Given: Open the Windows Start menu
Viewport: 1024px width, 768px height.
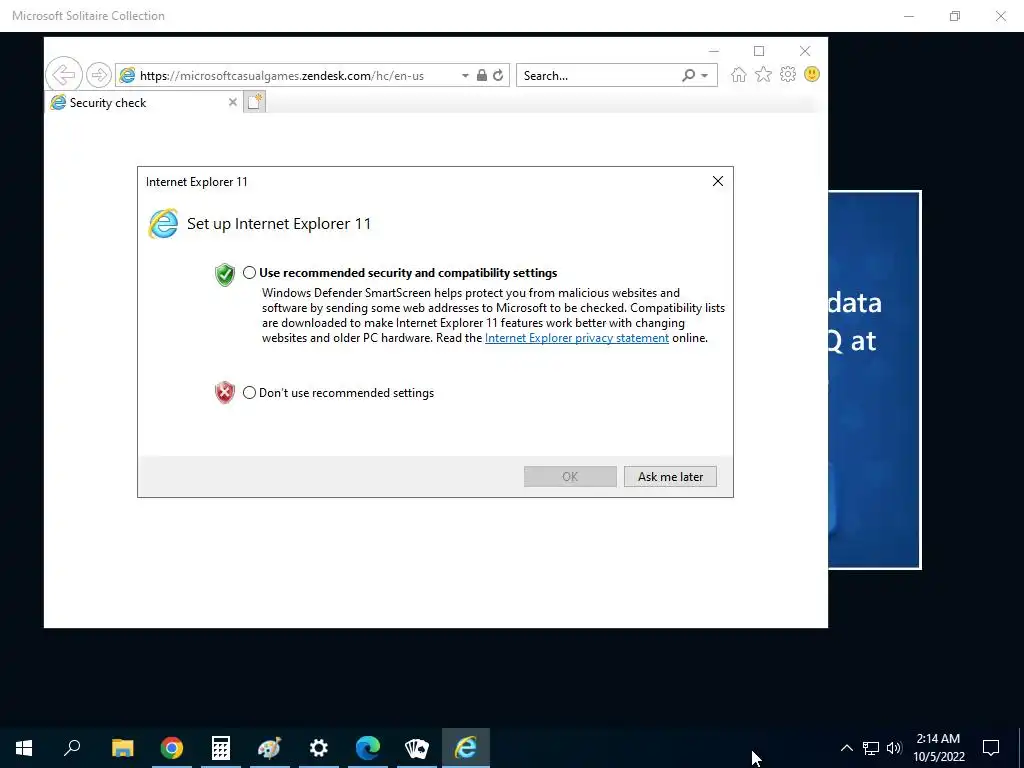Looking at the screenshot, I should (24, 748).
